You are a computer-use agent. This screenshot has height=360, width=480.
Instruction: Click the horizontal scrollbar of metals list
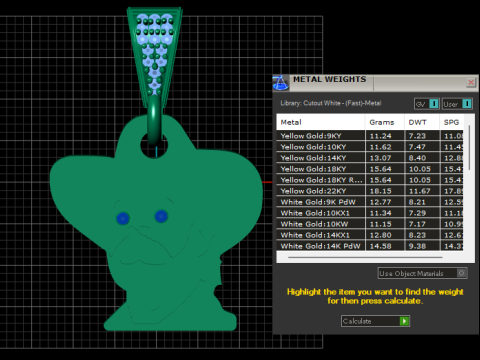pos(365,257)
